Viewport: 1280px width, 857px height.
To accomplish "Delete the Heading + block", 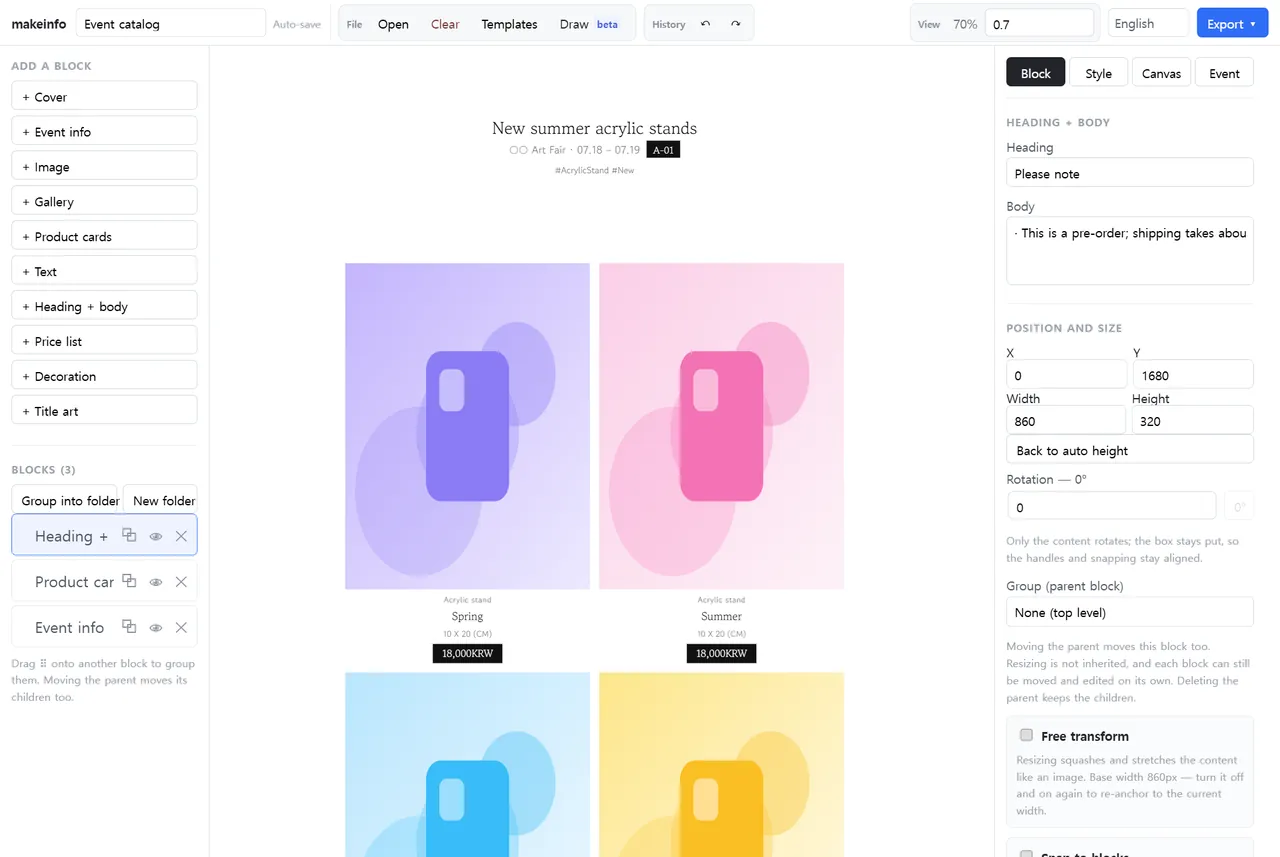I will [x=181, y=536].
